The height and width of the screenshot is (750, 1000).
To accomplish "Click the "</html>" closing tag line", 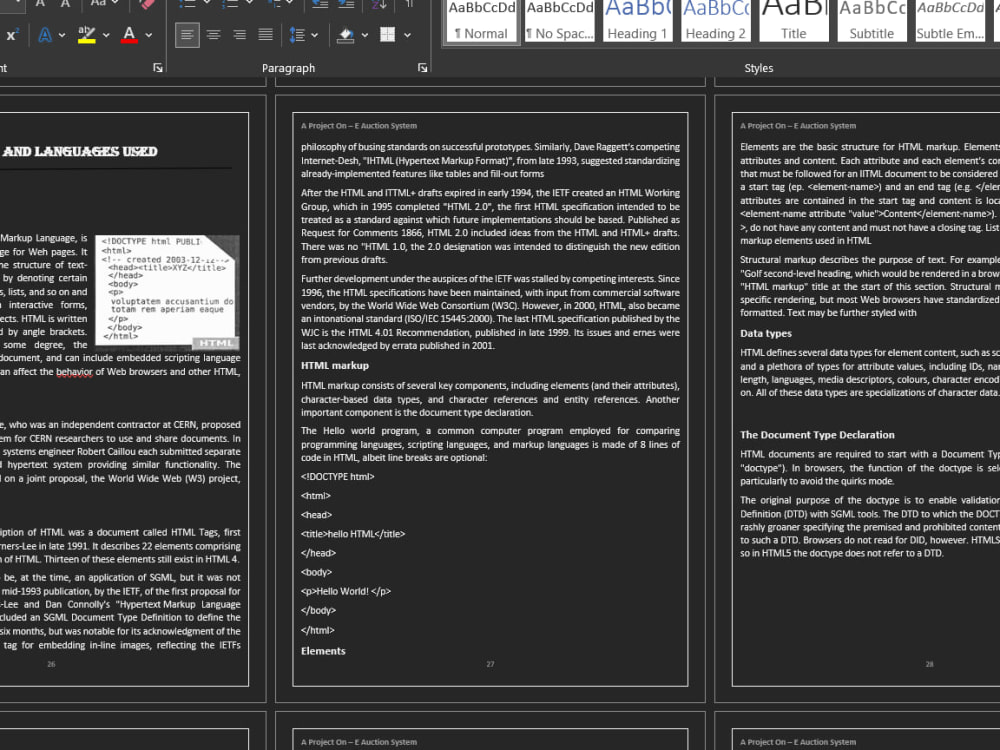I will point(318,630).
